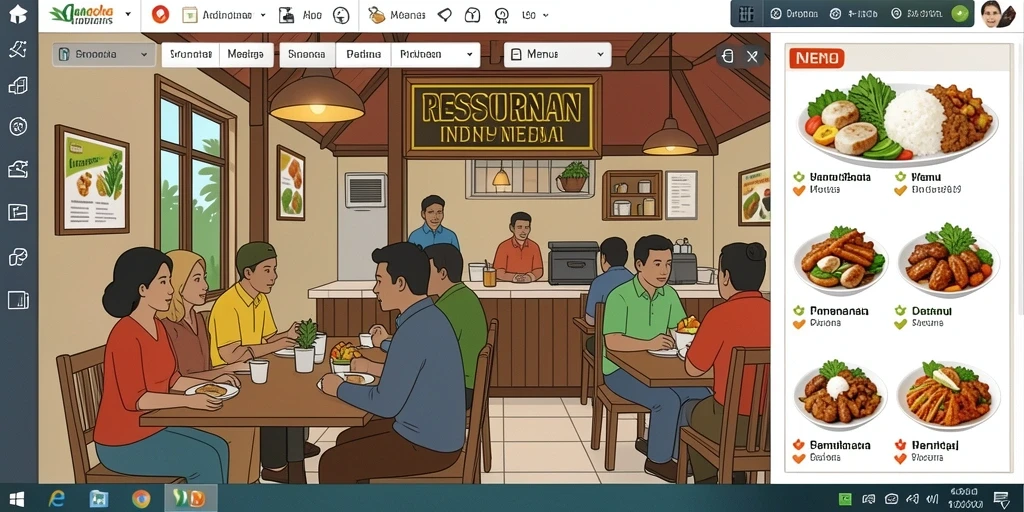Open the Menus dropdown
Screen dimensions: 1024x512
pos(557,55)
